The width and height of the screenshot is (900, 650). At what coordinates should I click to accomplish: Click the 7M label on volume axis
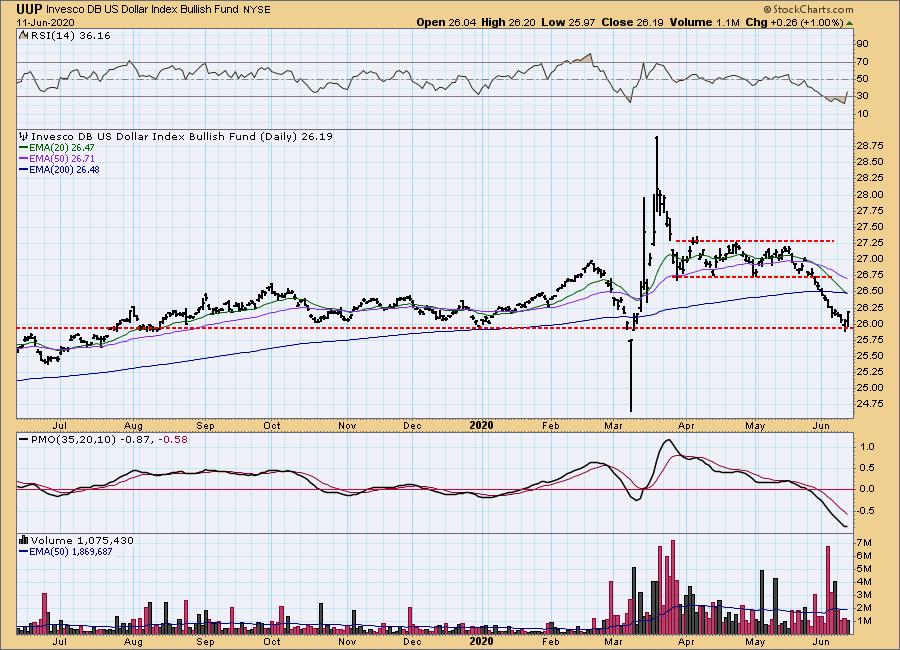(864, 543)
